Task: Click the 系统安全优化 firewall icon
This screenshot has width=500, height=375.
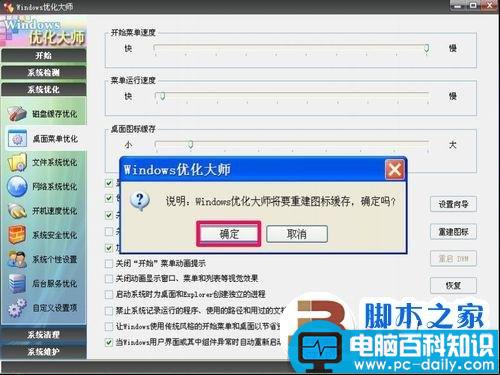Action: click(17, 235)
